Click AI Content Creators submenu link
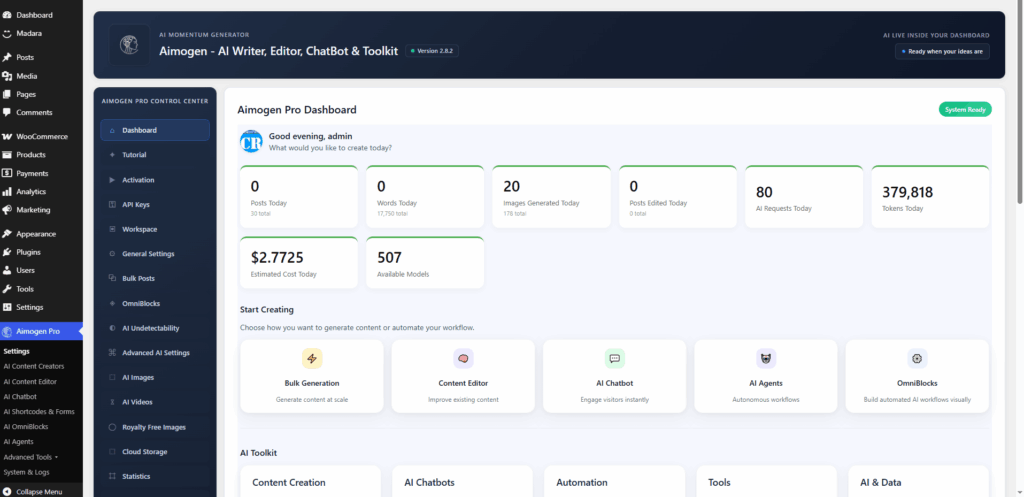The image size is (1024, 497). (x=34, y=366)
